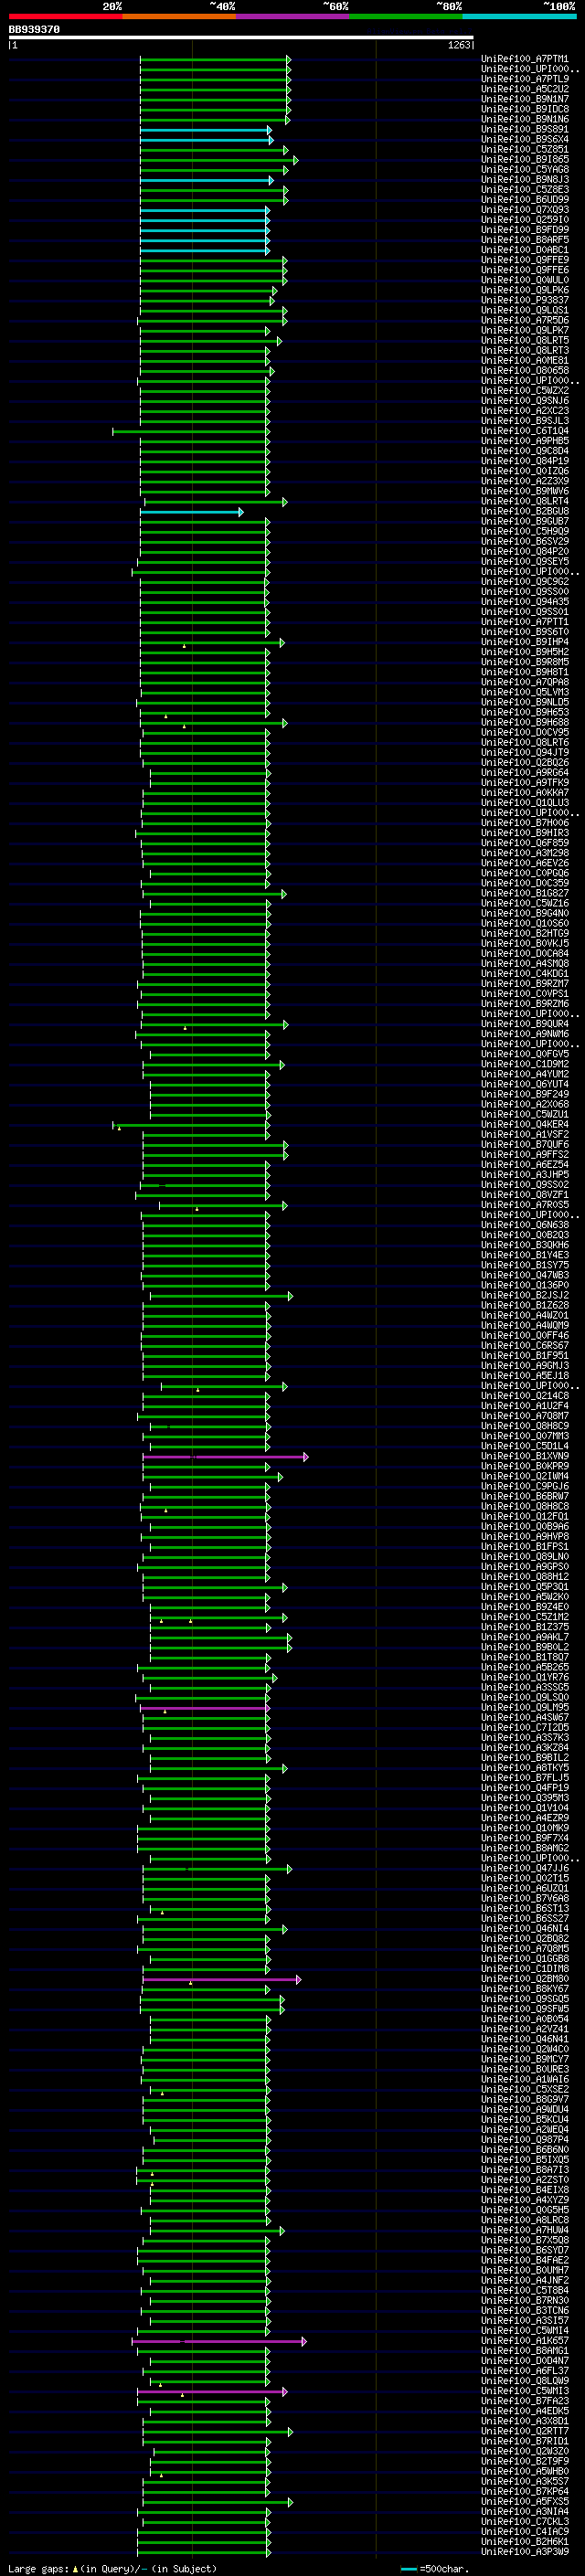Screen dimensions: 585x2576
Task: Select the query name BB939370
Action: point(34,30)
